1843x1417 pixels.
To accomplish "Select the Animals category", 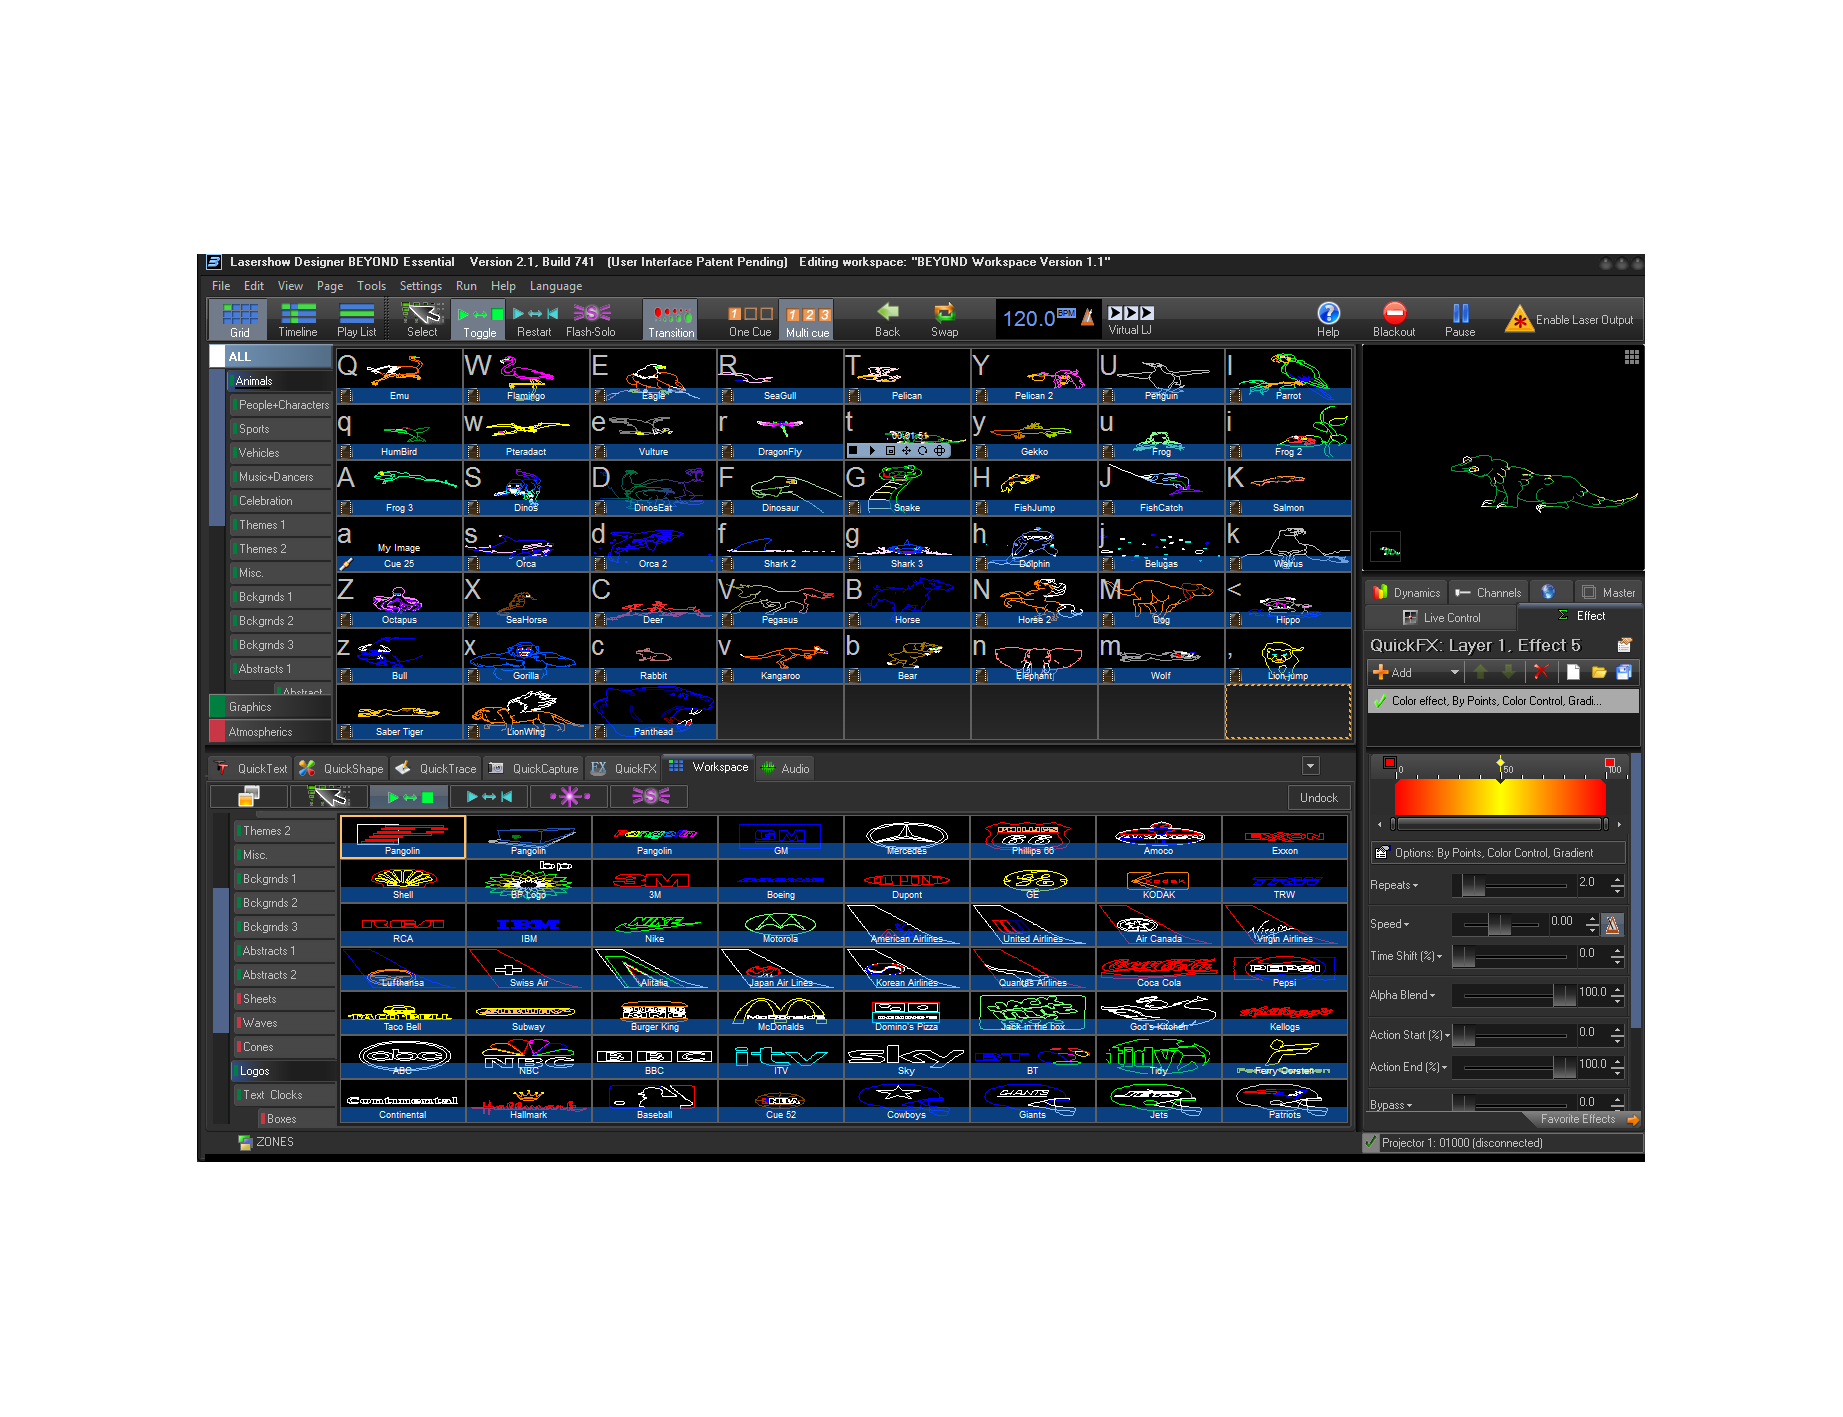I will tap(281, 381).
